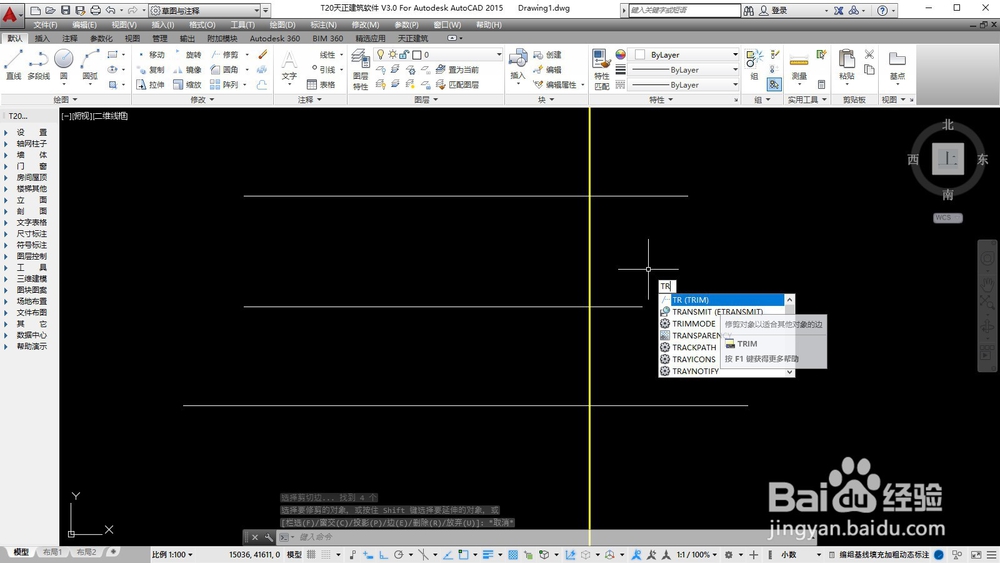
Task: Click the keyword search box
Action: (684, 10)
